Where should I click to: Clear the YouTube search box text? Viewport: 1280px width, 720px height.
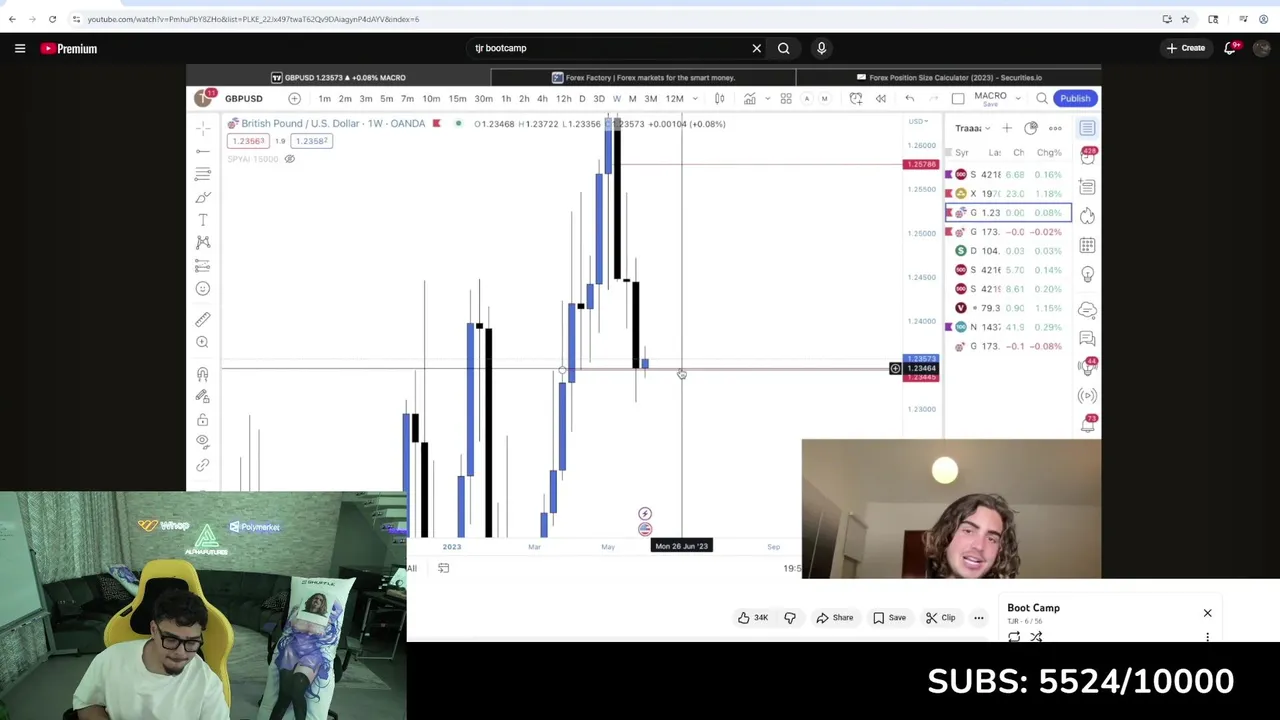(757, 48)
